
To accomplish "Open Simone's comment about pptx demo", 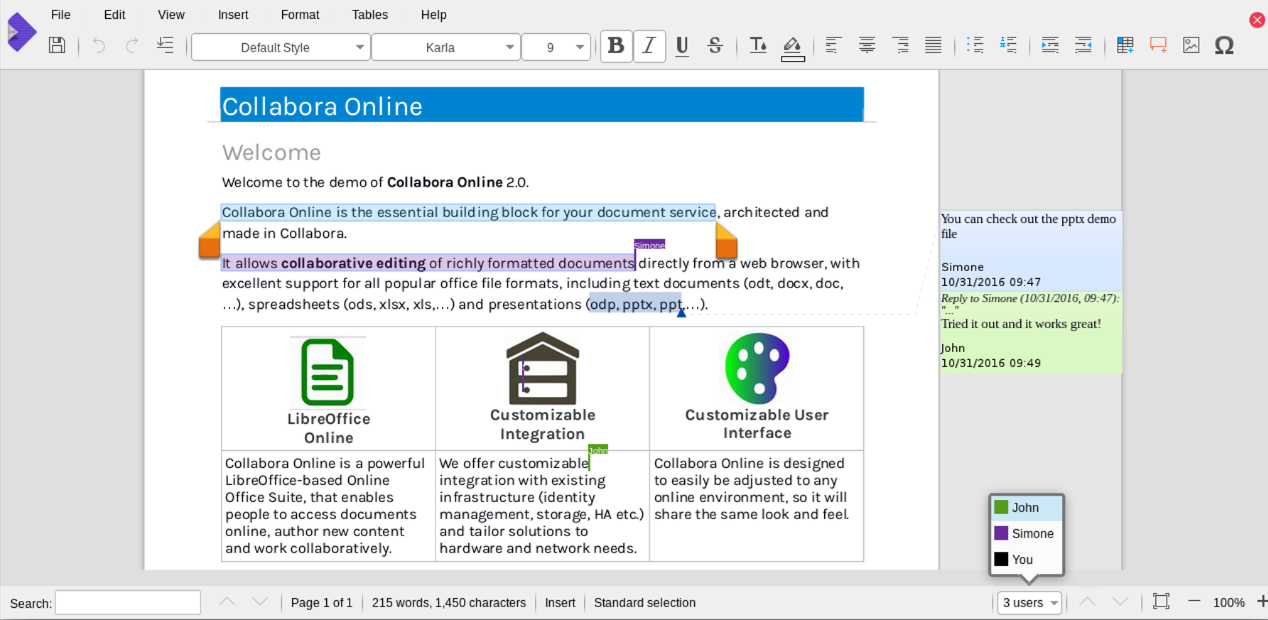I will [x=1030, y=250].
